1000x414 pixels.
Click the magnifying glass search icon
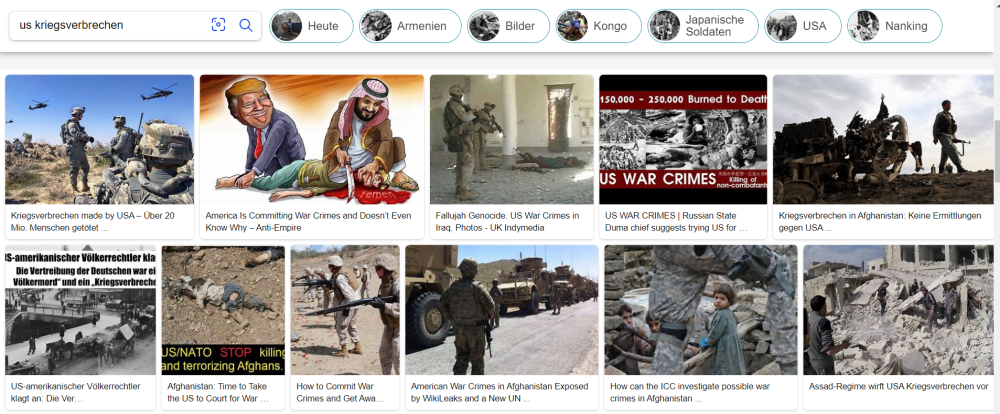coord(246,25)
